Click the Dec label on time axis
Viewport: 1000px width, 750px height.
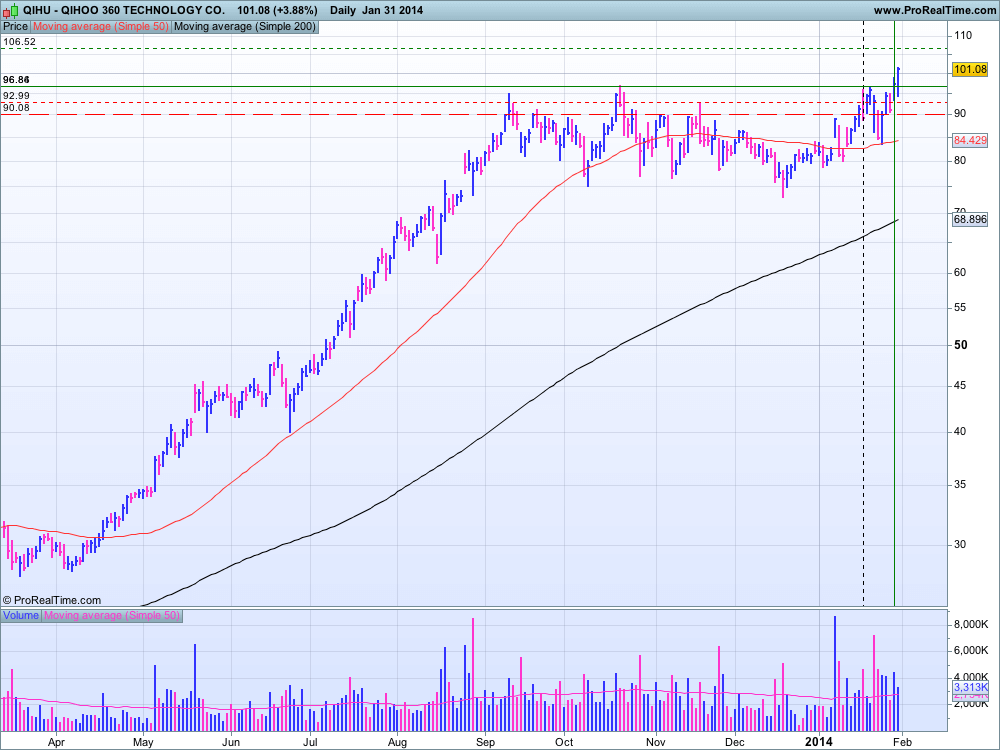[x=735, y=742]
